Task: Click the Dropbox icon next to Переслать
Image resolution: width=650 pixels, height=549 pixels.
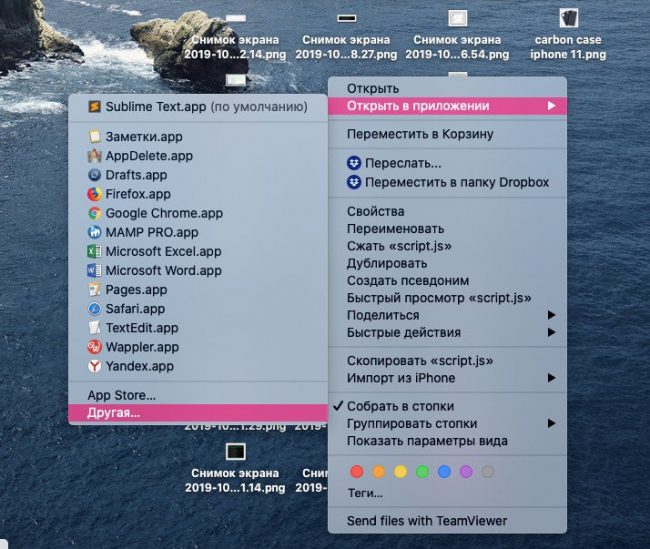Action: click(x=353, y=163)
